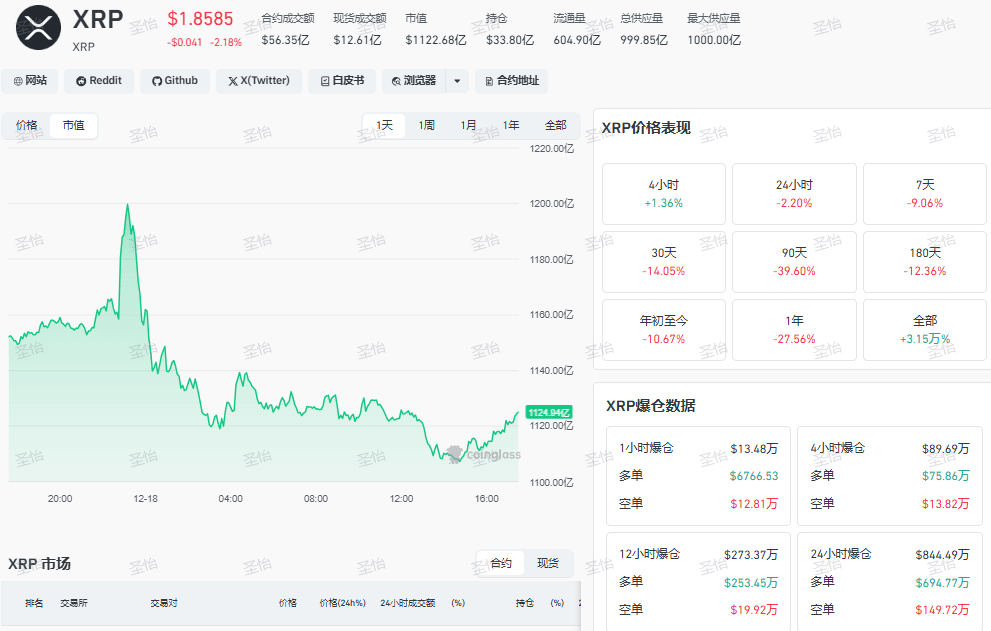This screenshot has width=991, height=631.
Task: Click the XRP coin logo
Action: click(39, 28)
